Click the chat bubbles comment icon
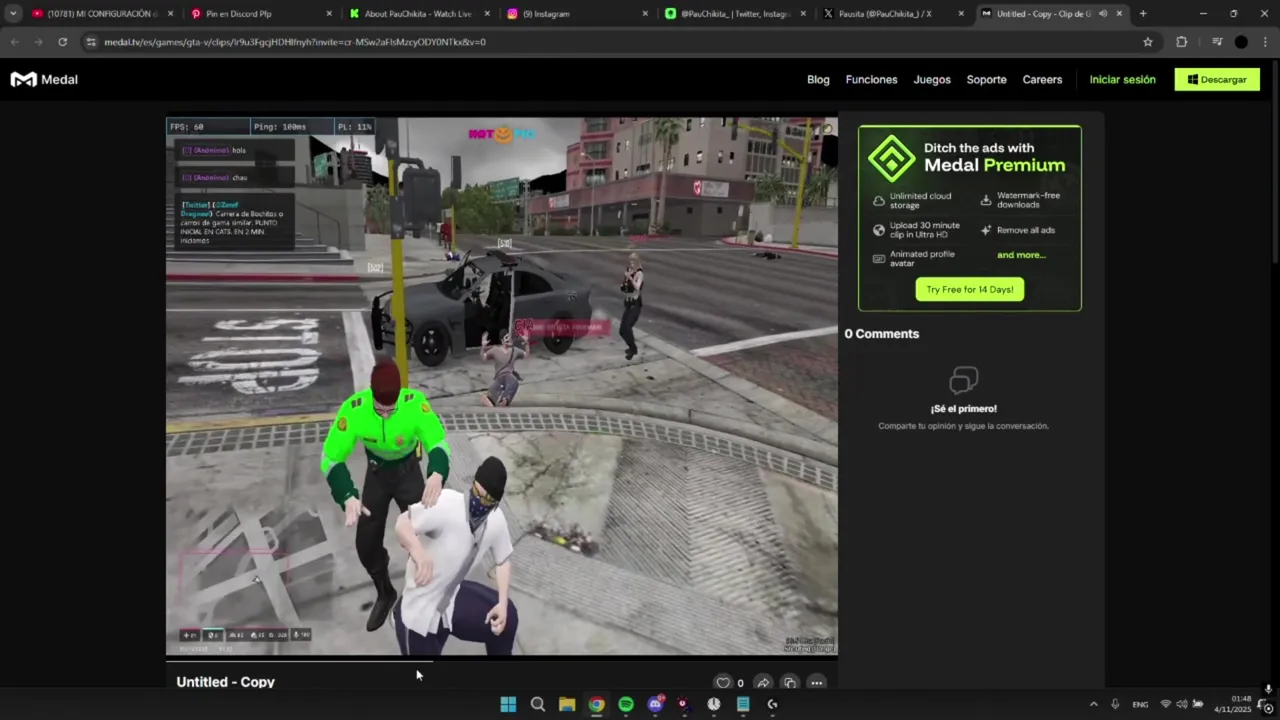The width and height of the screenshot is (1280, 720). coord(963,380)
